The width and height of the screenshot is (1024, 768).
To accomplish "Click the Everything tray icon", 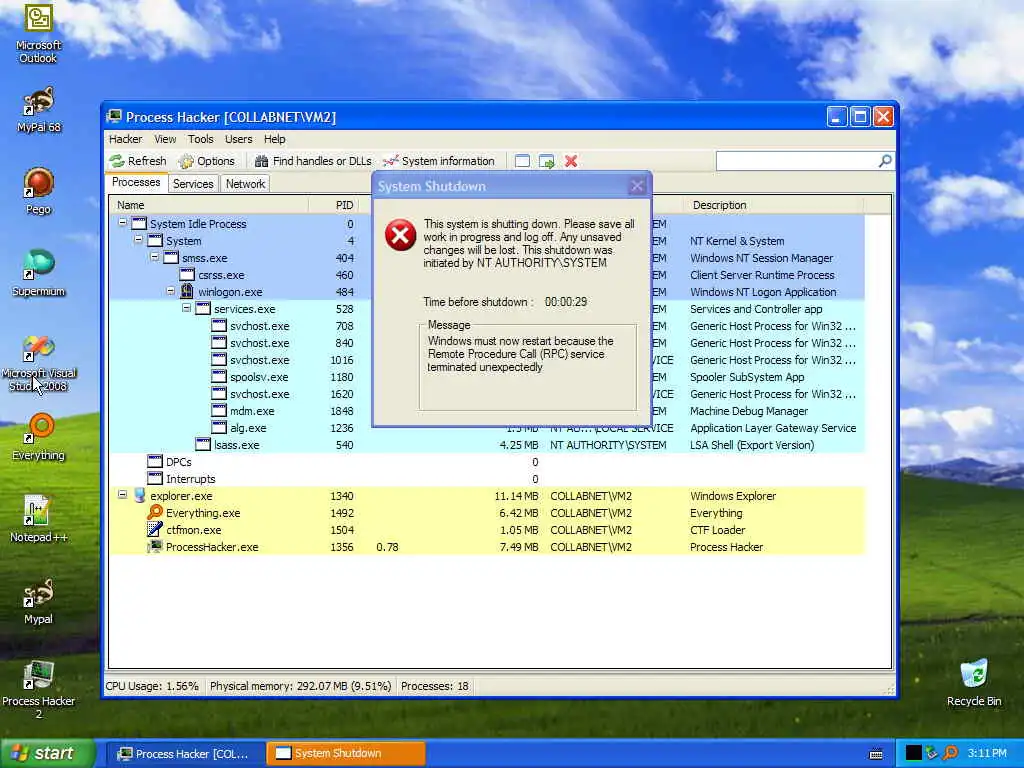I will coord(950,753).
